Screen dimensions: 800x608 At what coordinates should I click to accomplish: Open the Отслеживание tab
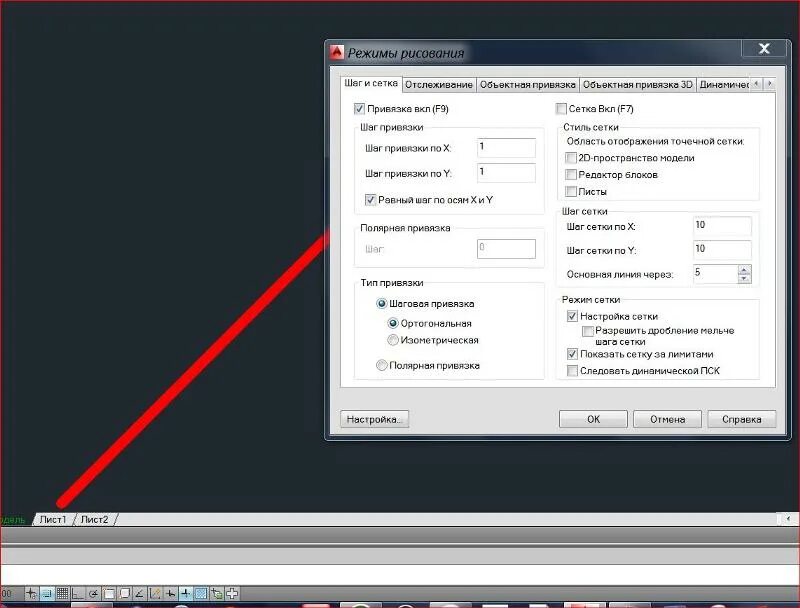[x=439, y=85]
